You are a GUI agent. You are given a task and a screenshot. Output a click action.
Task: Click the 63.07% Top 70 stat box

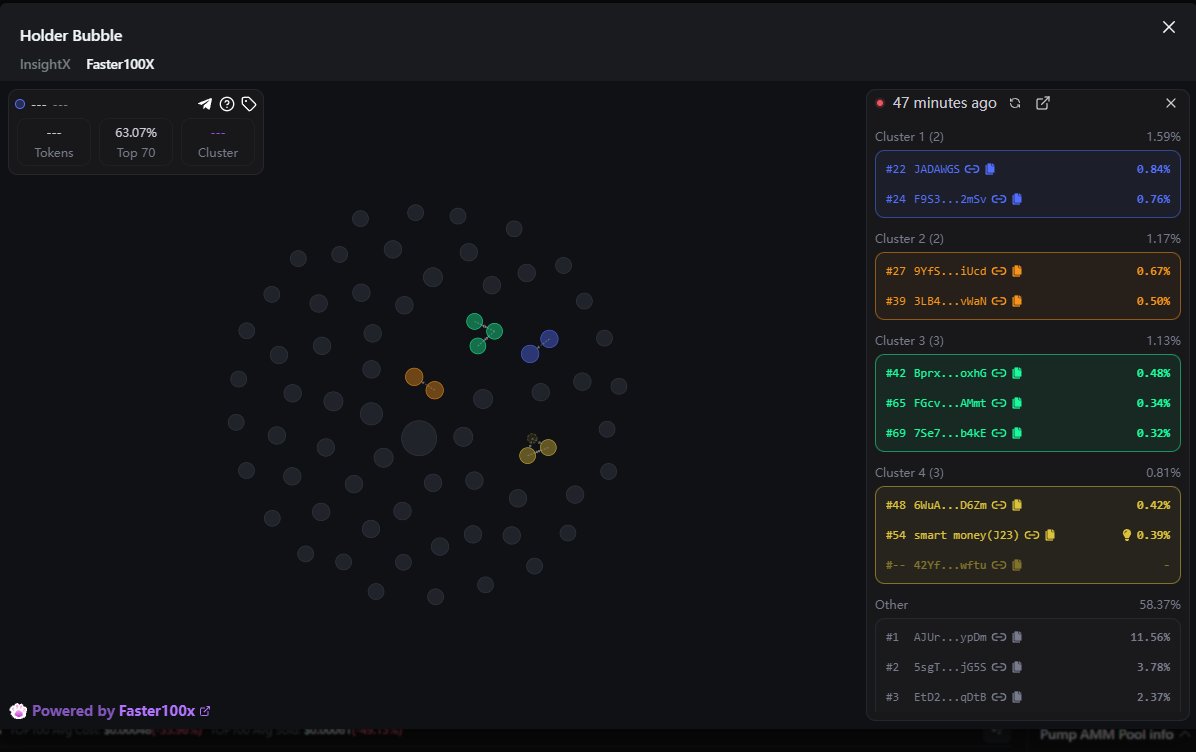[136, 142]
